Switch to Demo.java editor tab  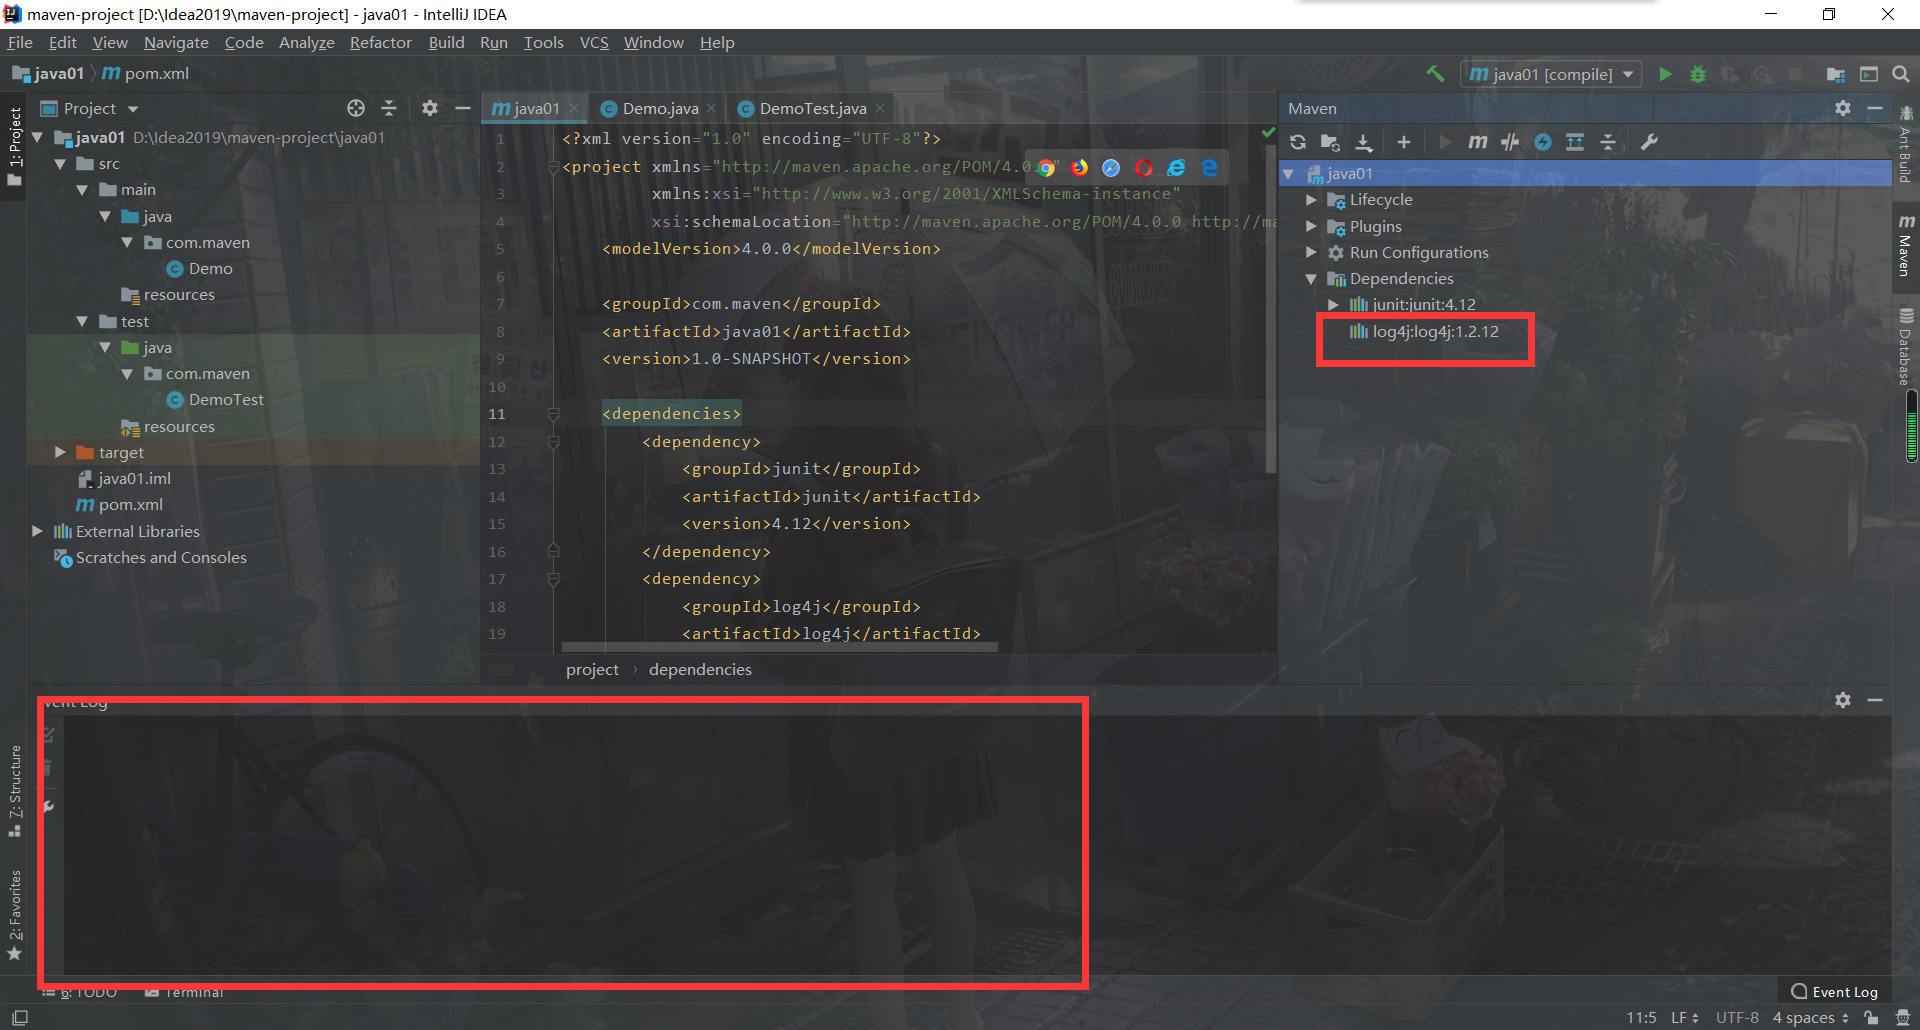point(660,108)
